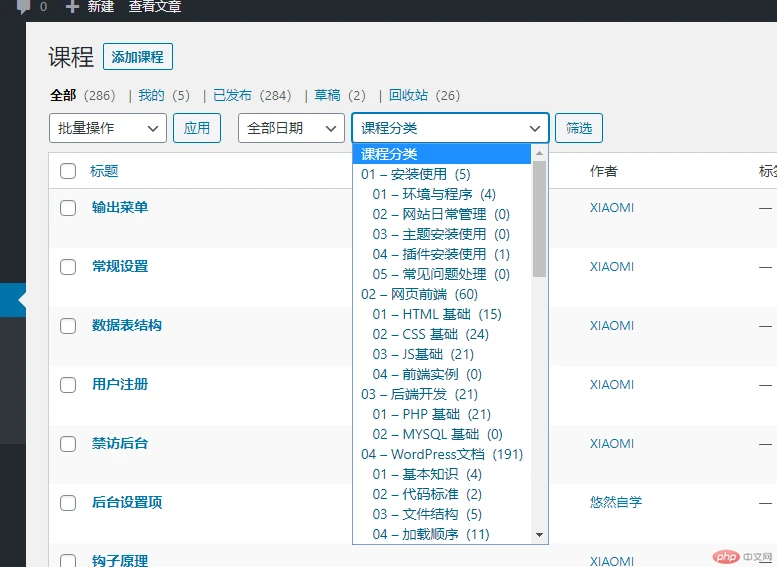This screenshot has height=567, width=777.
Task: Open the 批量操作 dropdown
Action: pos(108,128)
